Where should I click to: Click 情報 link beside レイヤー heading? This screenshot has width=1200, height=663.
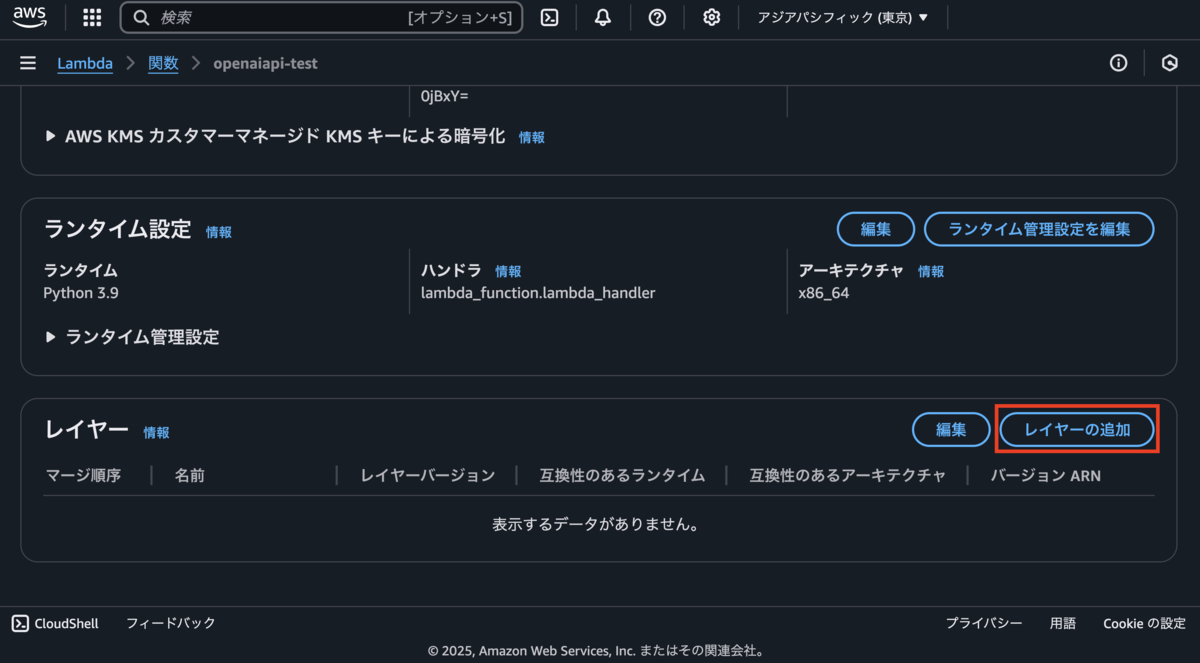click(156, 433)
